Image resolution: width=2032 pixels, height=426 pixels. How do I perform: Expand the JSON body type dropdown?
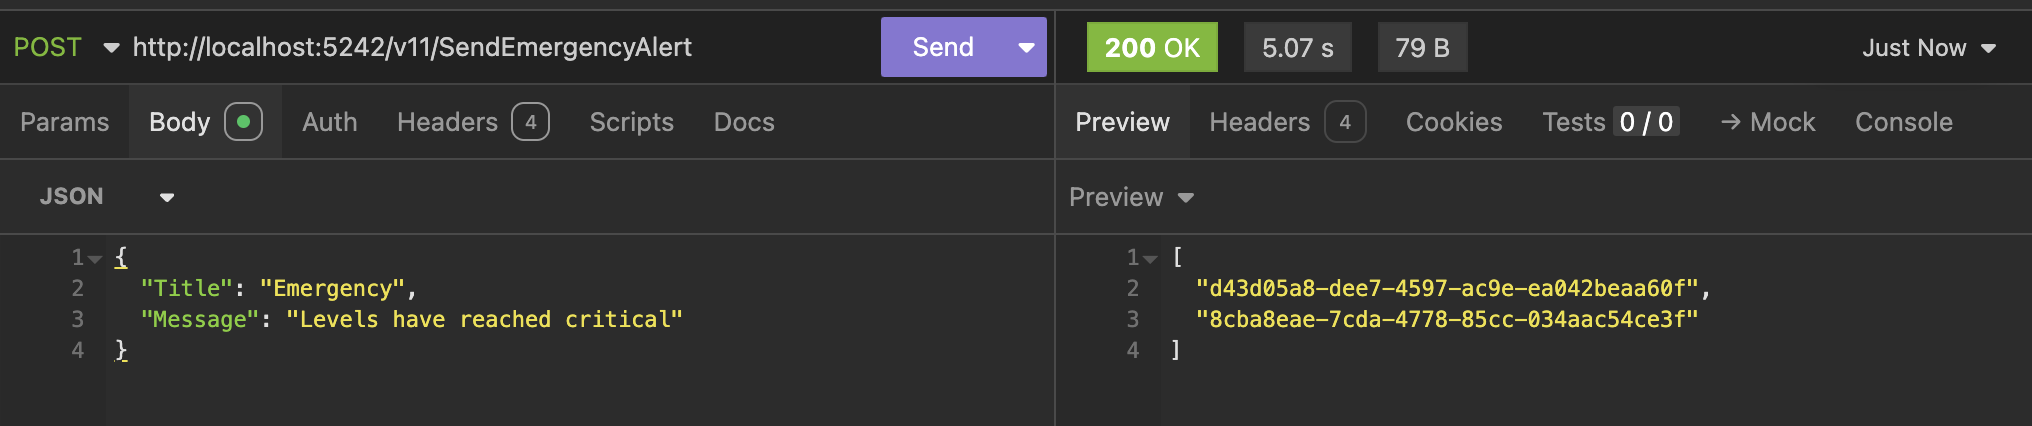pos(106,197)
